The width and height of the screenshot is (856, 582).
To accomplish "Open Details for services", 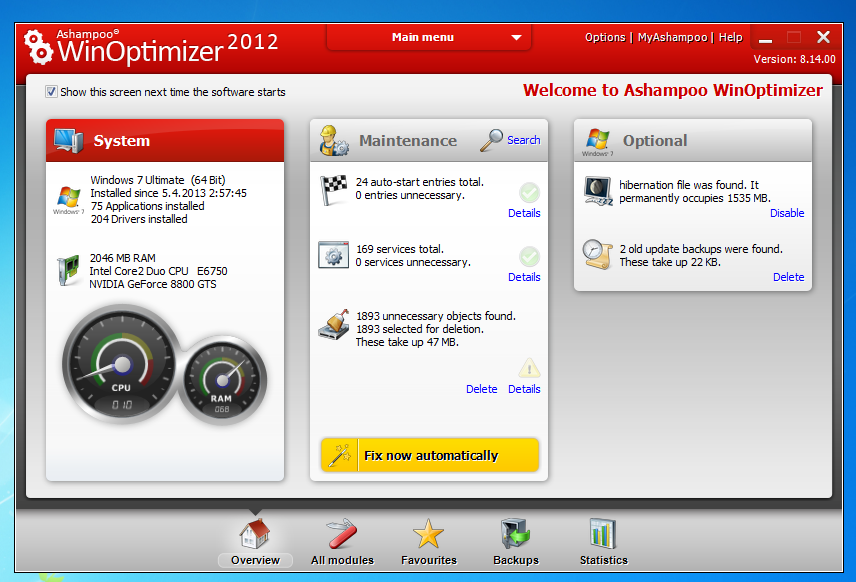I will point(524,277).
